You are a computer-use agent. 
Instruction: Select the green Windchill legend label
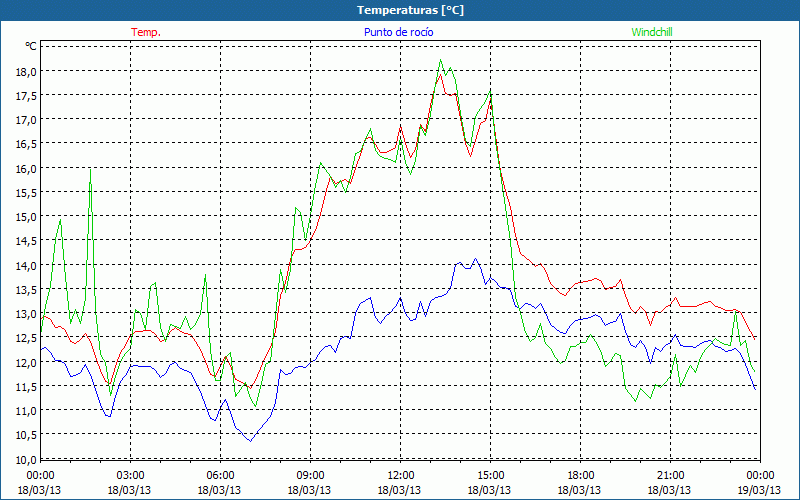point(652,32)
